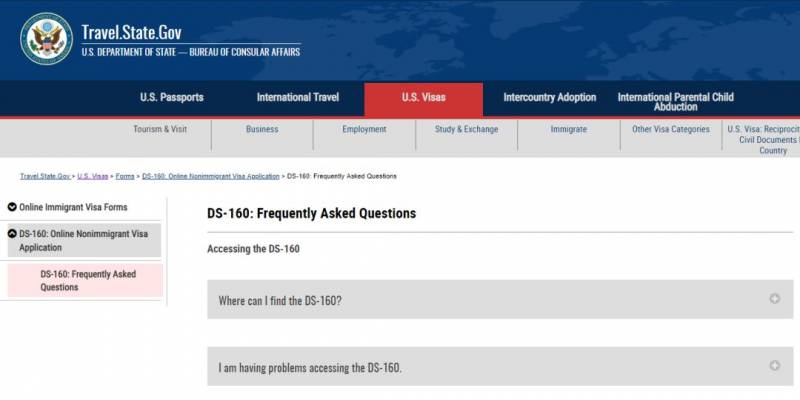This screenshot has height=400, width=800.
Task: Go to Intercountry Adoption section
Action: [x=549, y=98]
